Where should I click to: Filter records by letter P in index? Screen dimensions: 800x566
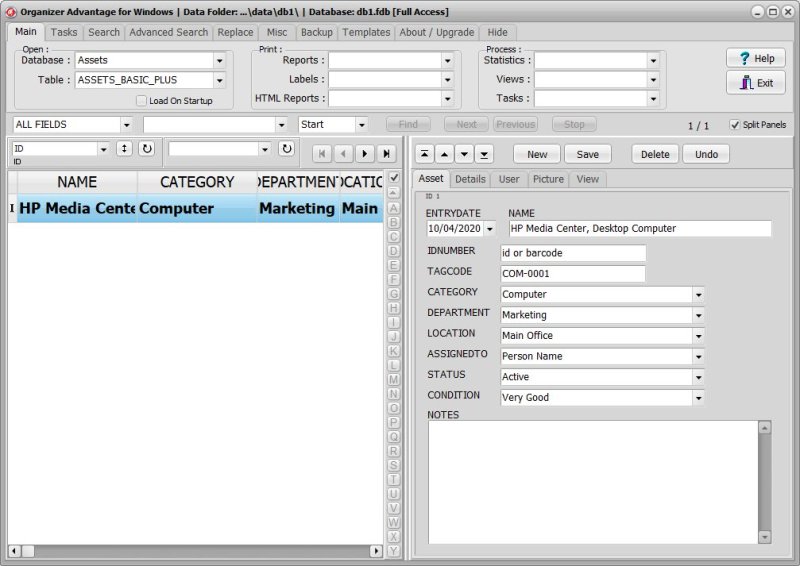point(393,423)
